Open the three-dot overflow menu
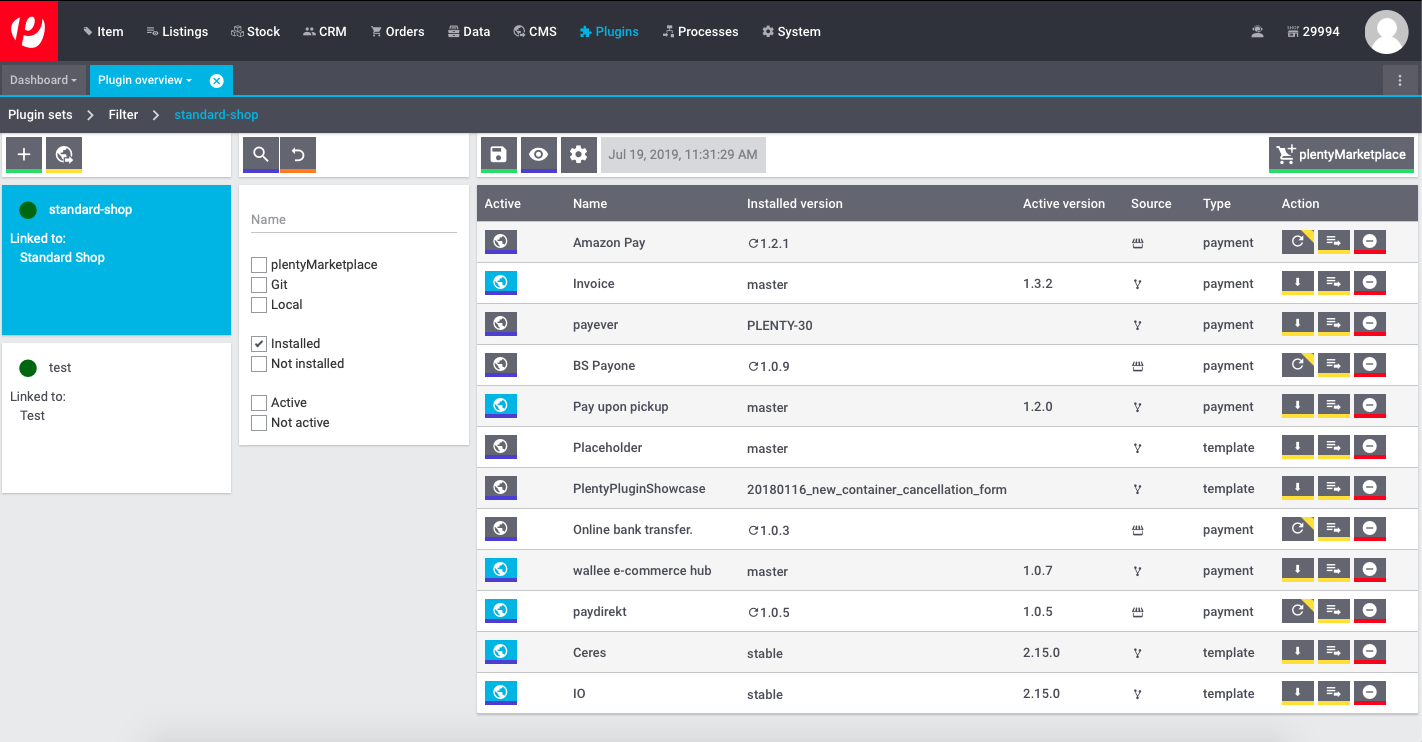This screenshot has height=742, width=1422. [1400, 80]
